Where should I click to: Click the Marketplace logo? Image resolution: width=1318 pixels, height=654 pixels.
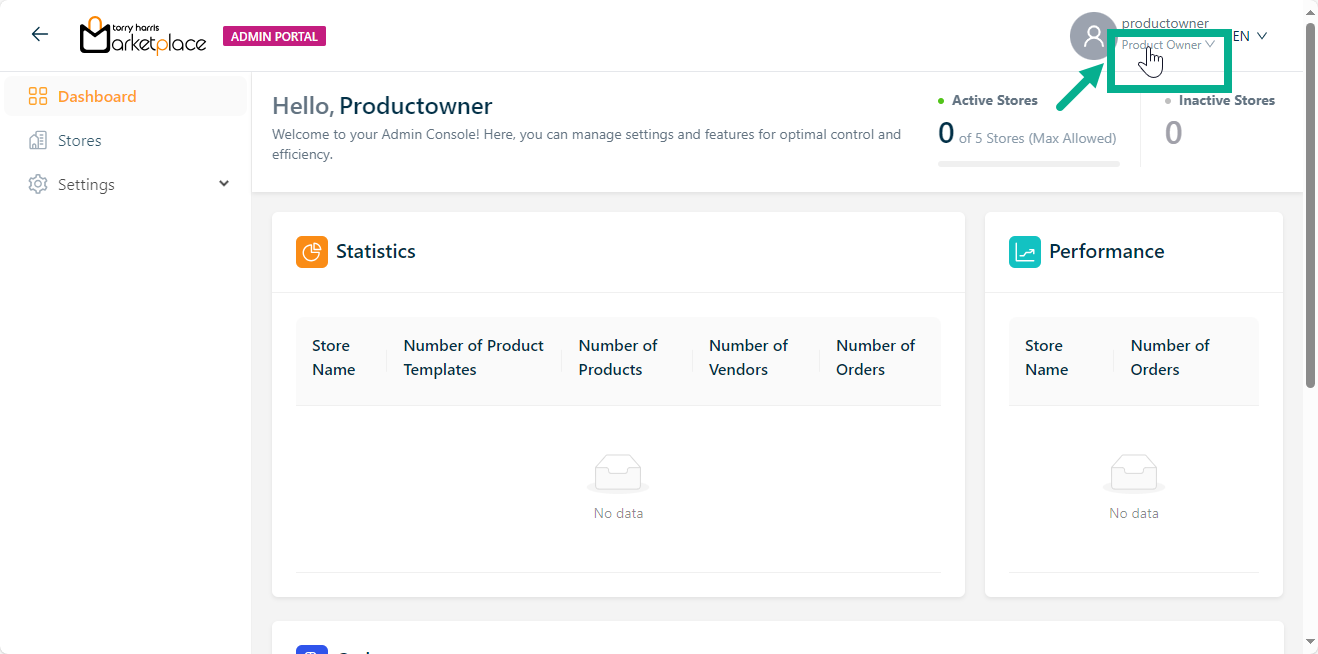(143, 36)
